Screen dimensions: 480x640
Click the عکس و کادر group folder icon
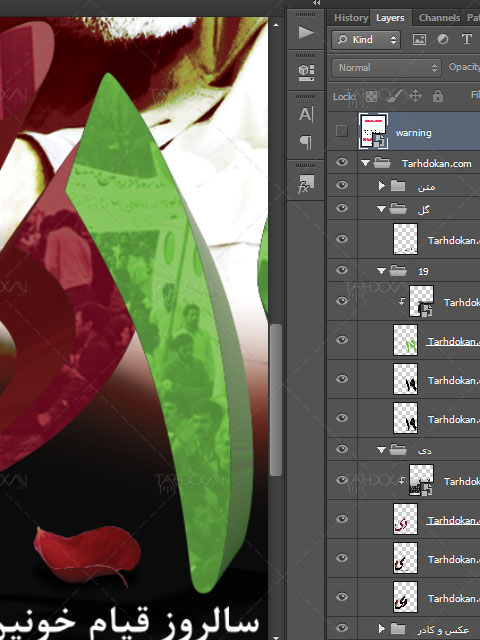point(398,629)
